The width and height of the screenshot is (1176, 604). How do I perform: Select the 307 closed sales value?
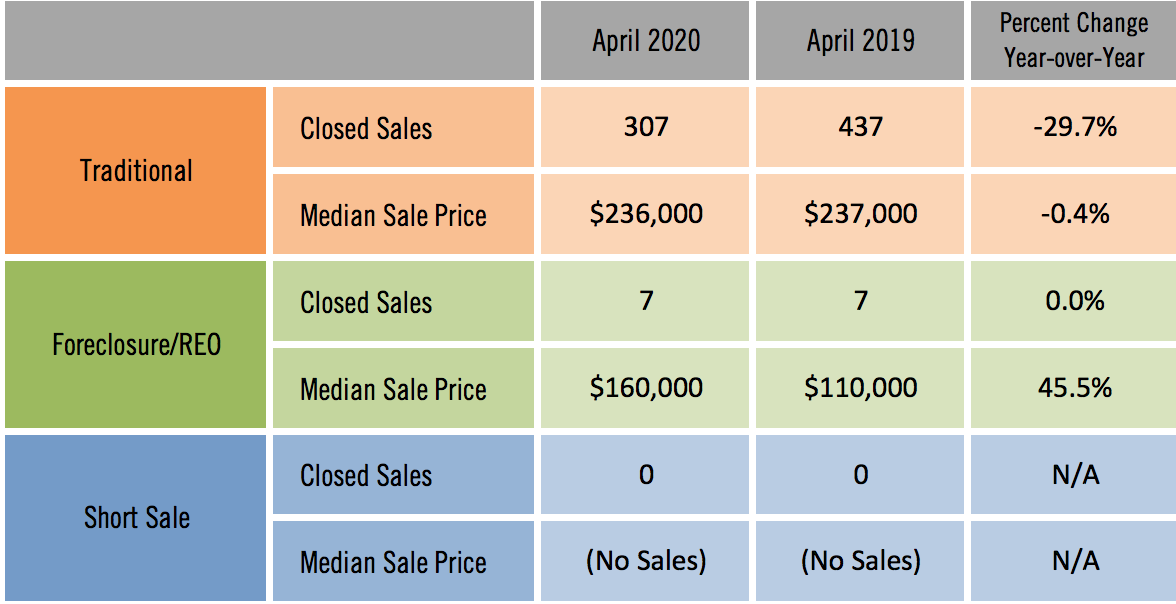[x=645, y=128]
